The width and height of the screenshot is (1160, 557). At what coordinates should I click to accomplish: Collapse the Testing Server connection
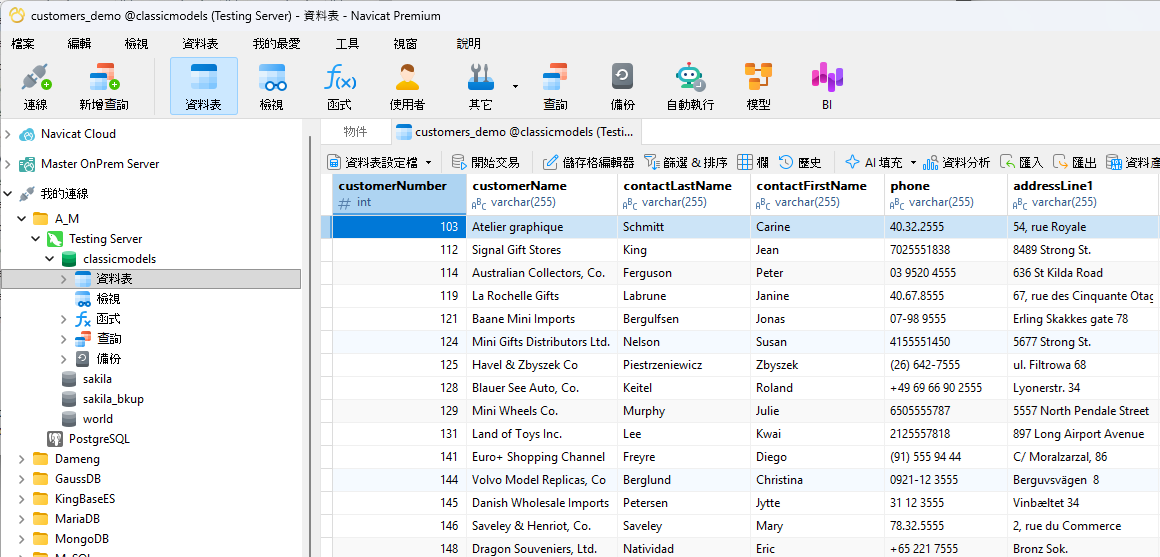point(36,239)
